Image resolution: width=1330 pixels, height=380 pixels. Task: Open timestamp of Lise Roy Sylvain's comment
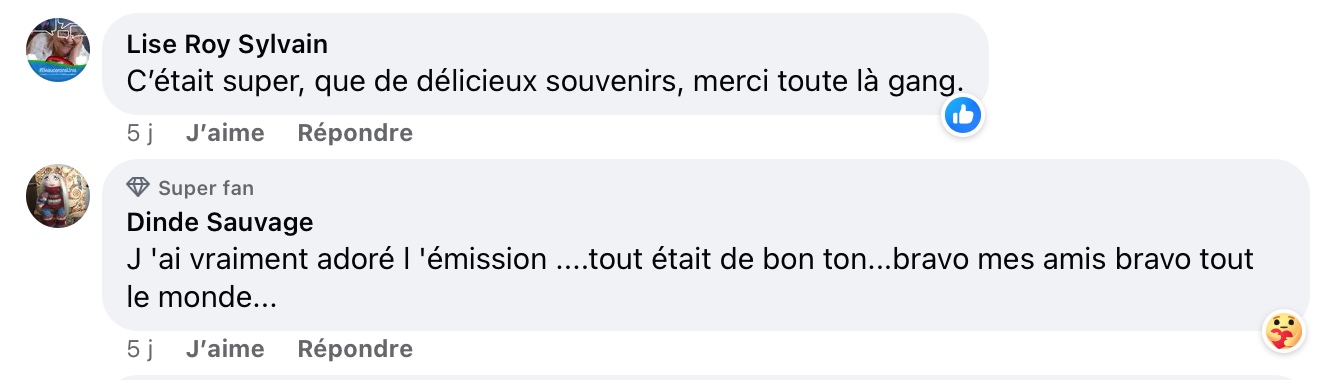[139, 133]
